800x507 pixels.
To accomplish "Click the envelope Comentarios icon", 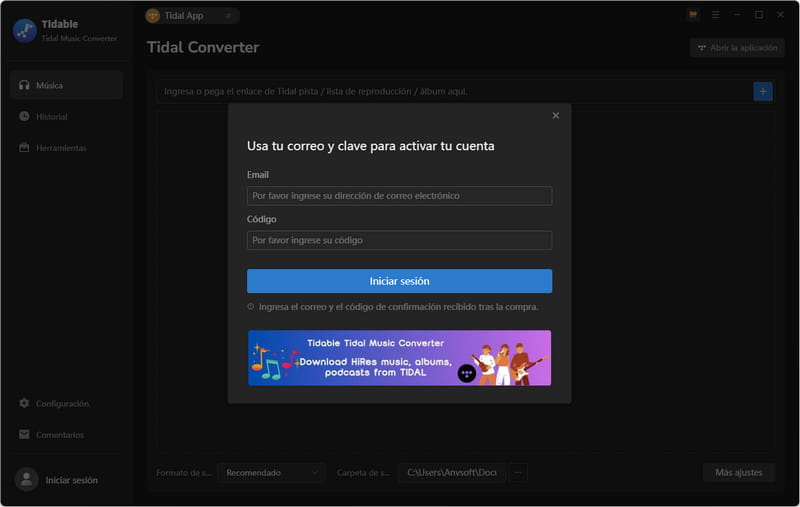I will tap(24, 435).
